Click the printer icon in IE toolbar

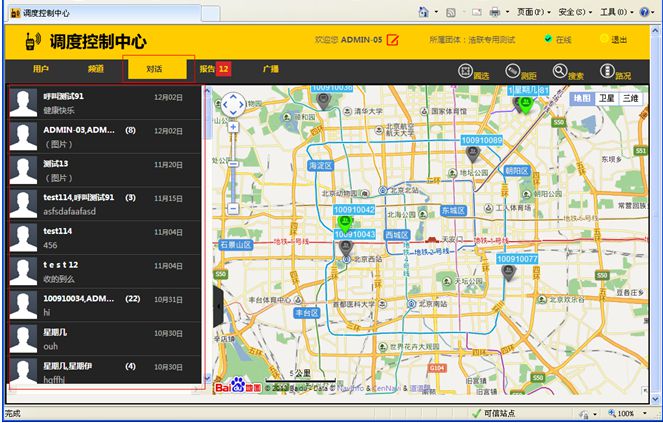point(495,12)
